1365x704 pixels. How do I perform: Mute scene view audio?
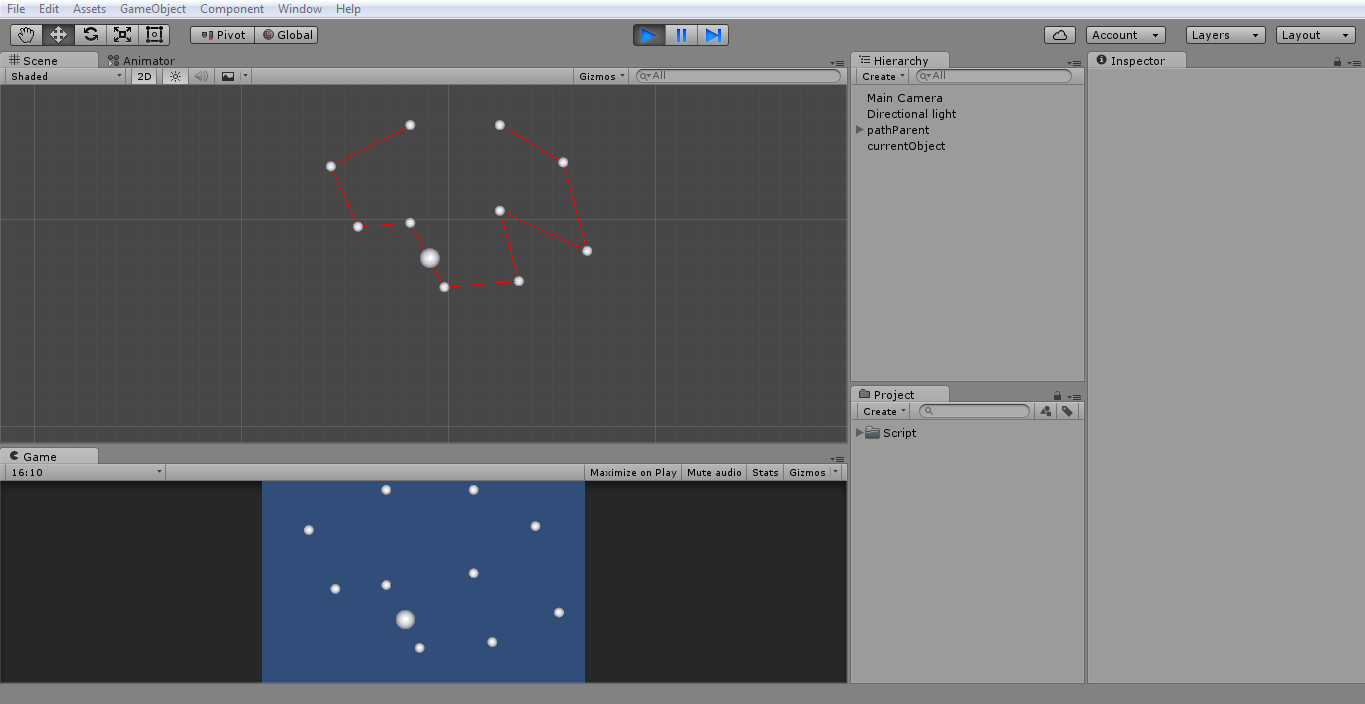point(200,76)
